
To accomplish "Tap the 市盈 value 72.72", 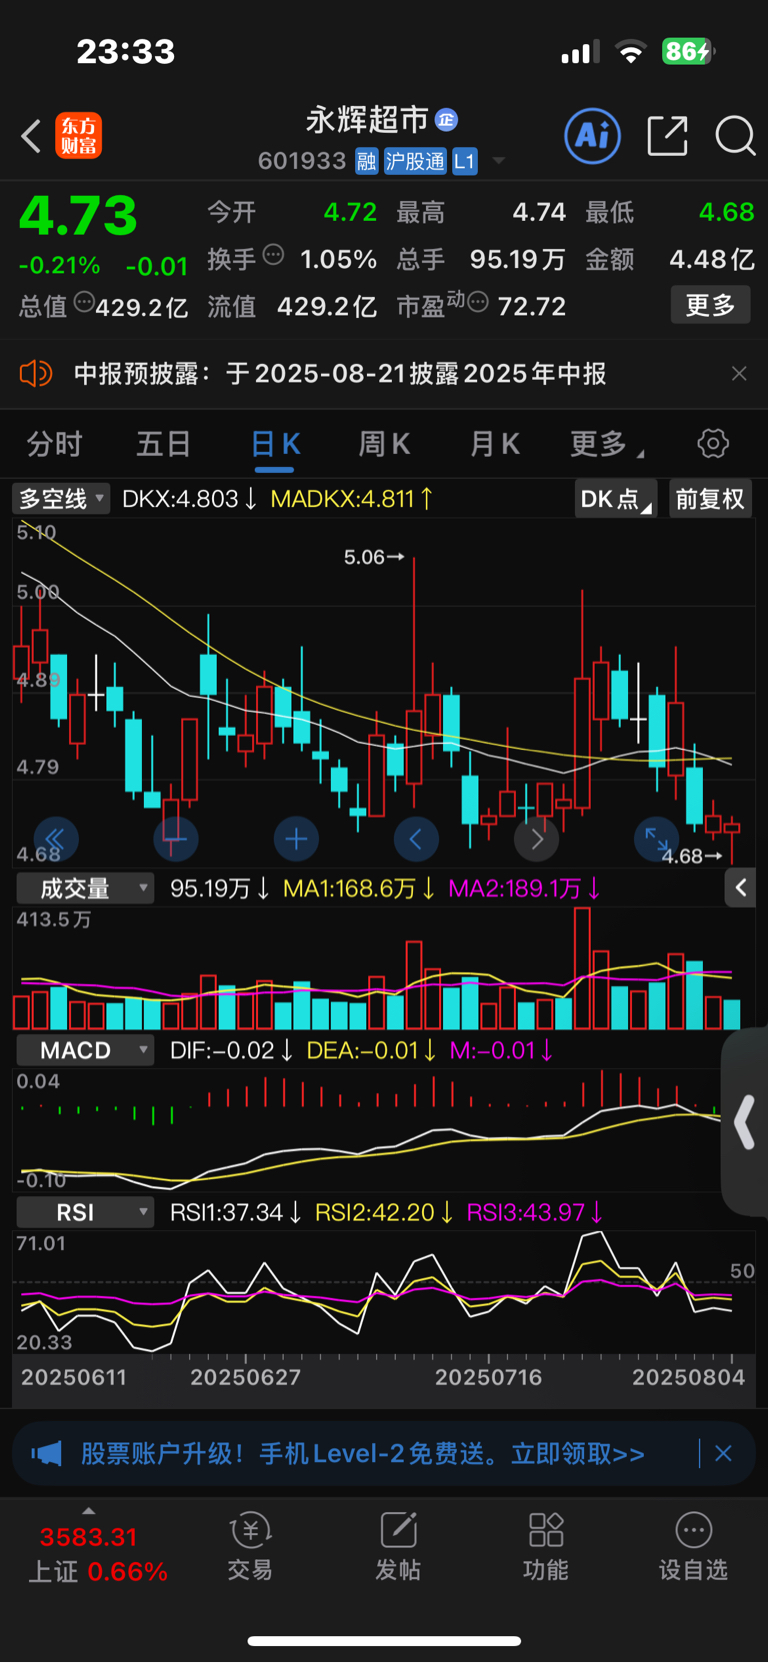I will tap(531, 306).
